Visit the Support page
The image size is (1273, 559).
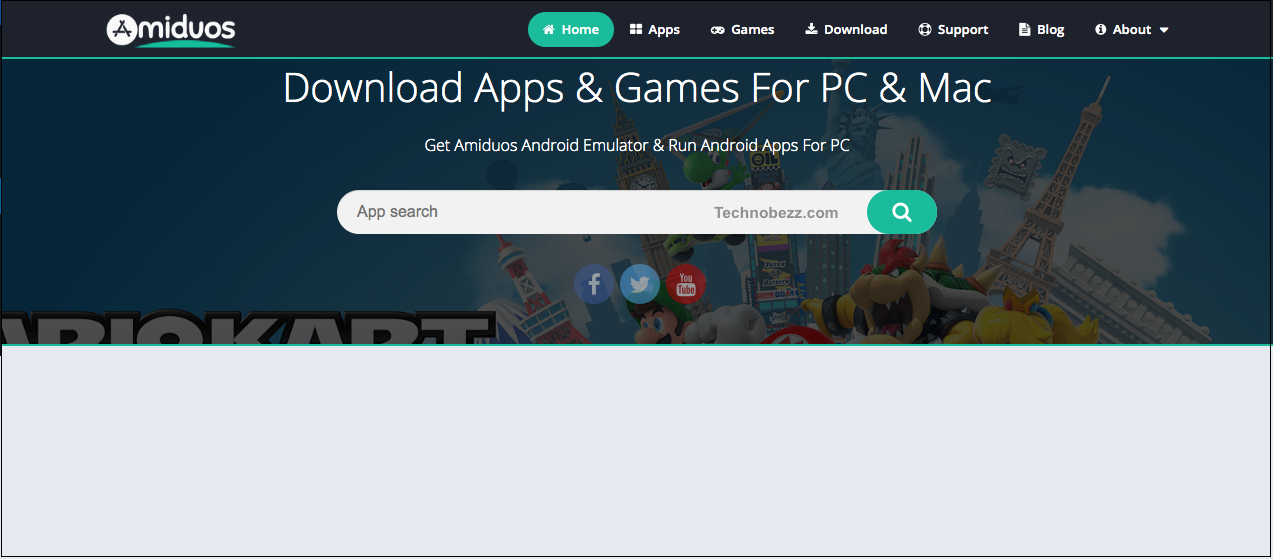953,30
